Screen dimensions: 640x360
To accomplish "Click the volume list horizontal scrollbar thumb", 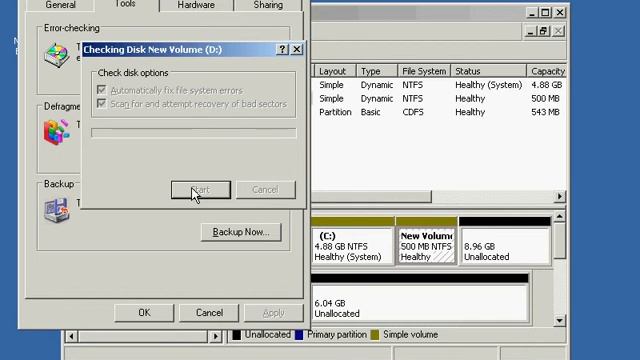I will [371, 197].
